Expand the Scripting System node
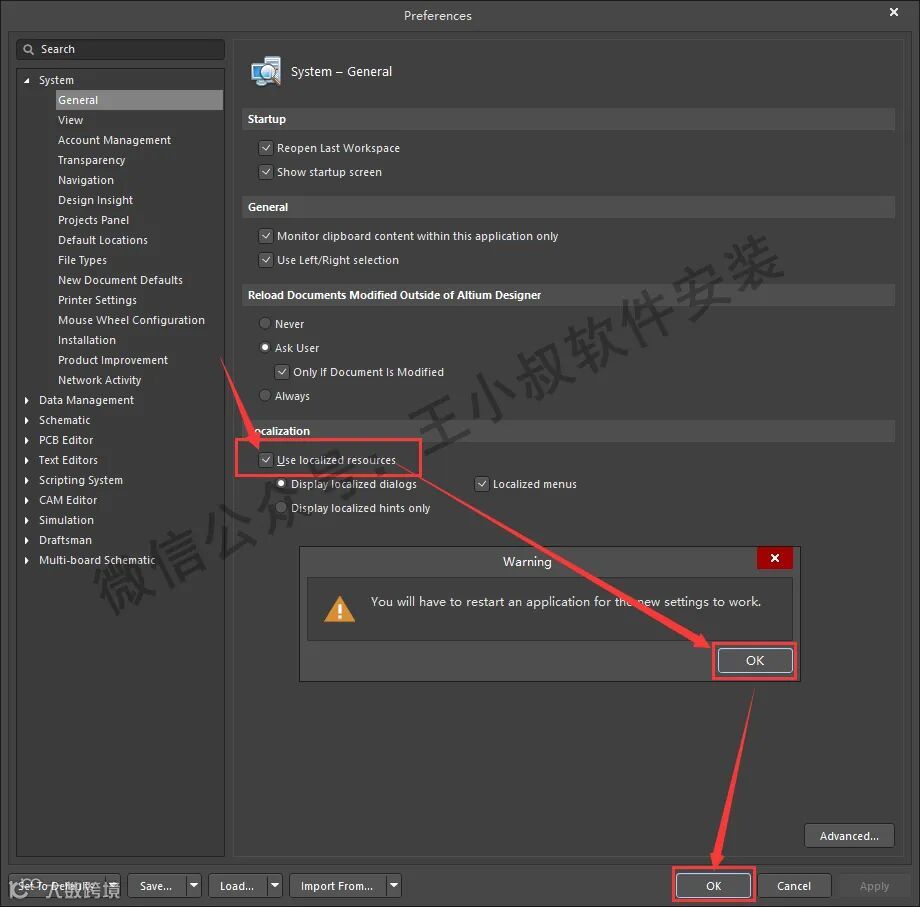Viewport: 920px width, 907px height. pos(26,480)
